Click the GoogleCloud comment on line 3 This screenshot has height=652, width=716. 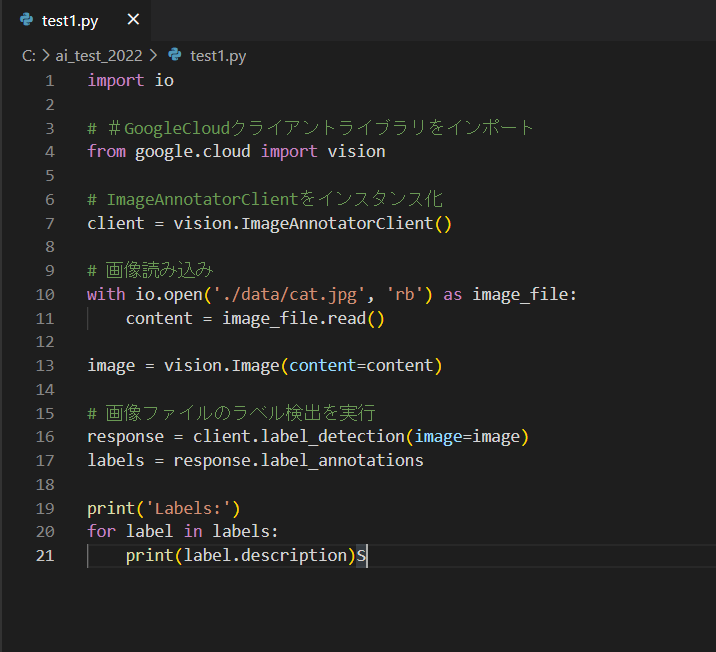pyautogui.click(x=310, y=128)
